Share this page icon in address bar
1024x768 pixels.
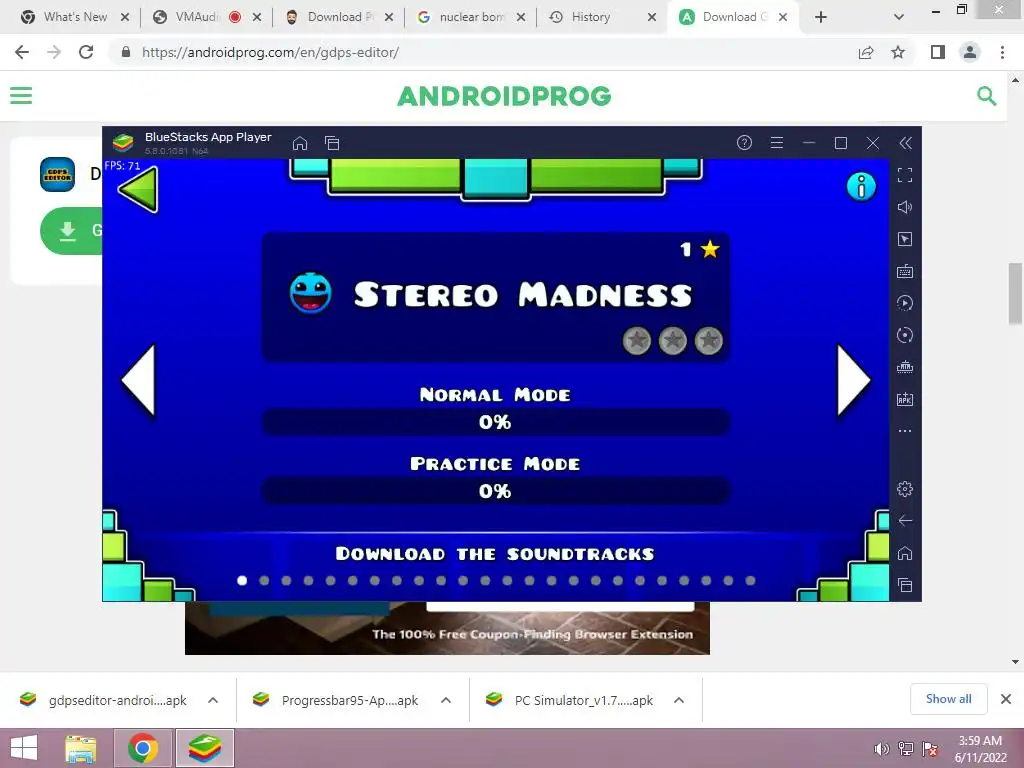point(866,52)
